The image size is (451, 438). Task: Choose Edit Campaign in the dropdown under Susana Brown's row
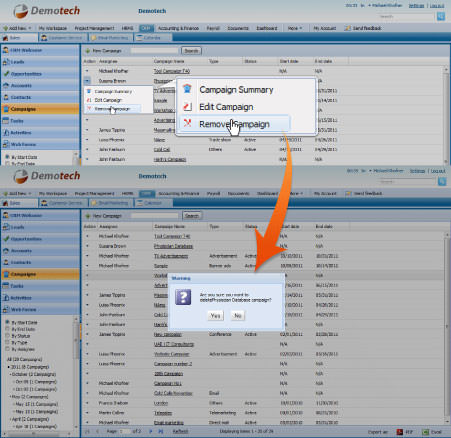108,100
